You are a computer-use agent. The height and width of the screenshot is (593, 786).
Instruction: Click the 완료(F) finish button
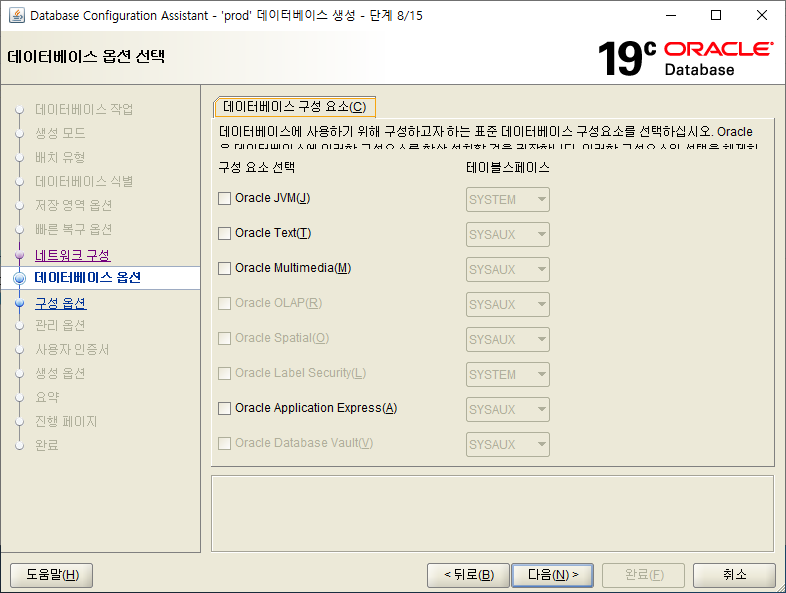point(643,574)
